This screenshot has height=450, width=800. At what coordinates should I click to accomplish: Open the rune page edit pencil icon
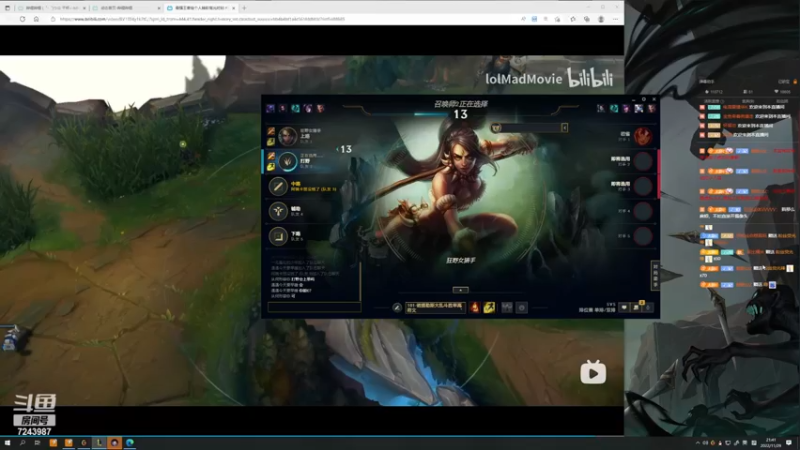tap(397, 307)
